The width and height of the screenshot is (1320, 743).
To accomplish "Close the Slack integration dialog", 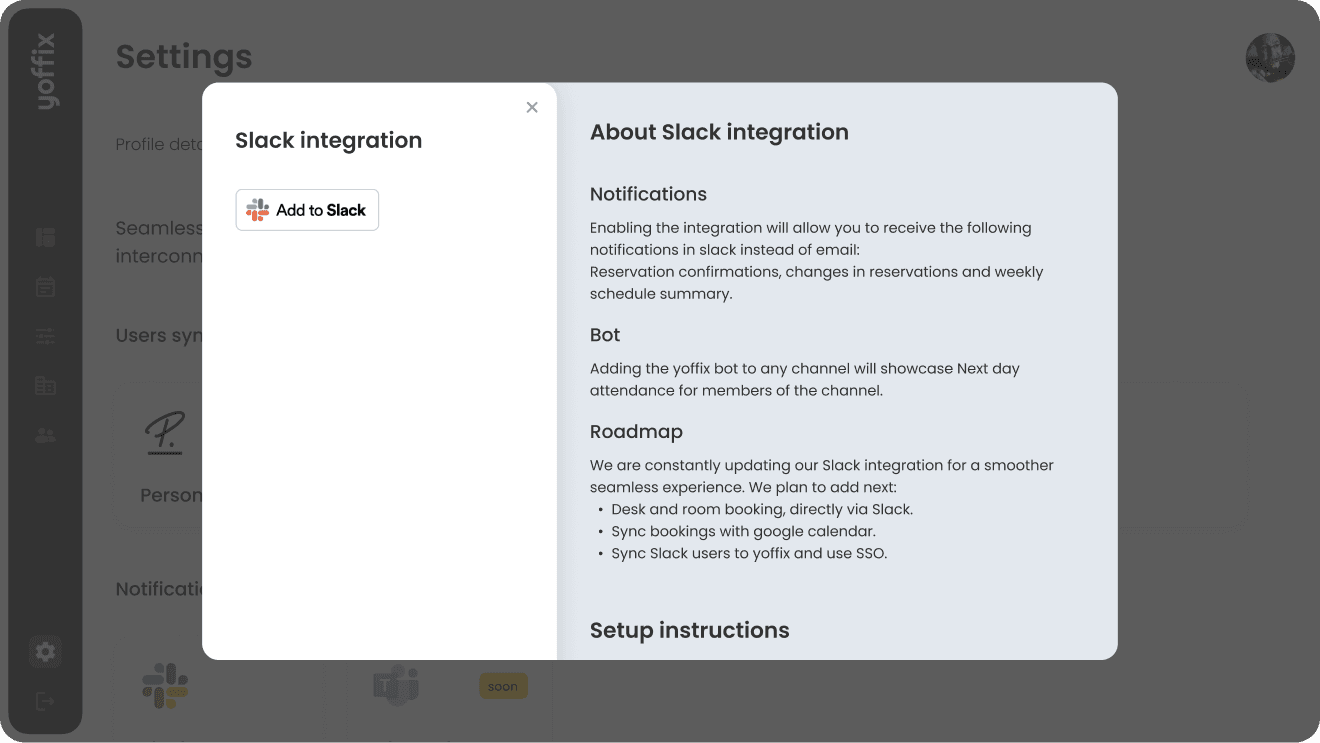I will (x=532, y=107).
